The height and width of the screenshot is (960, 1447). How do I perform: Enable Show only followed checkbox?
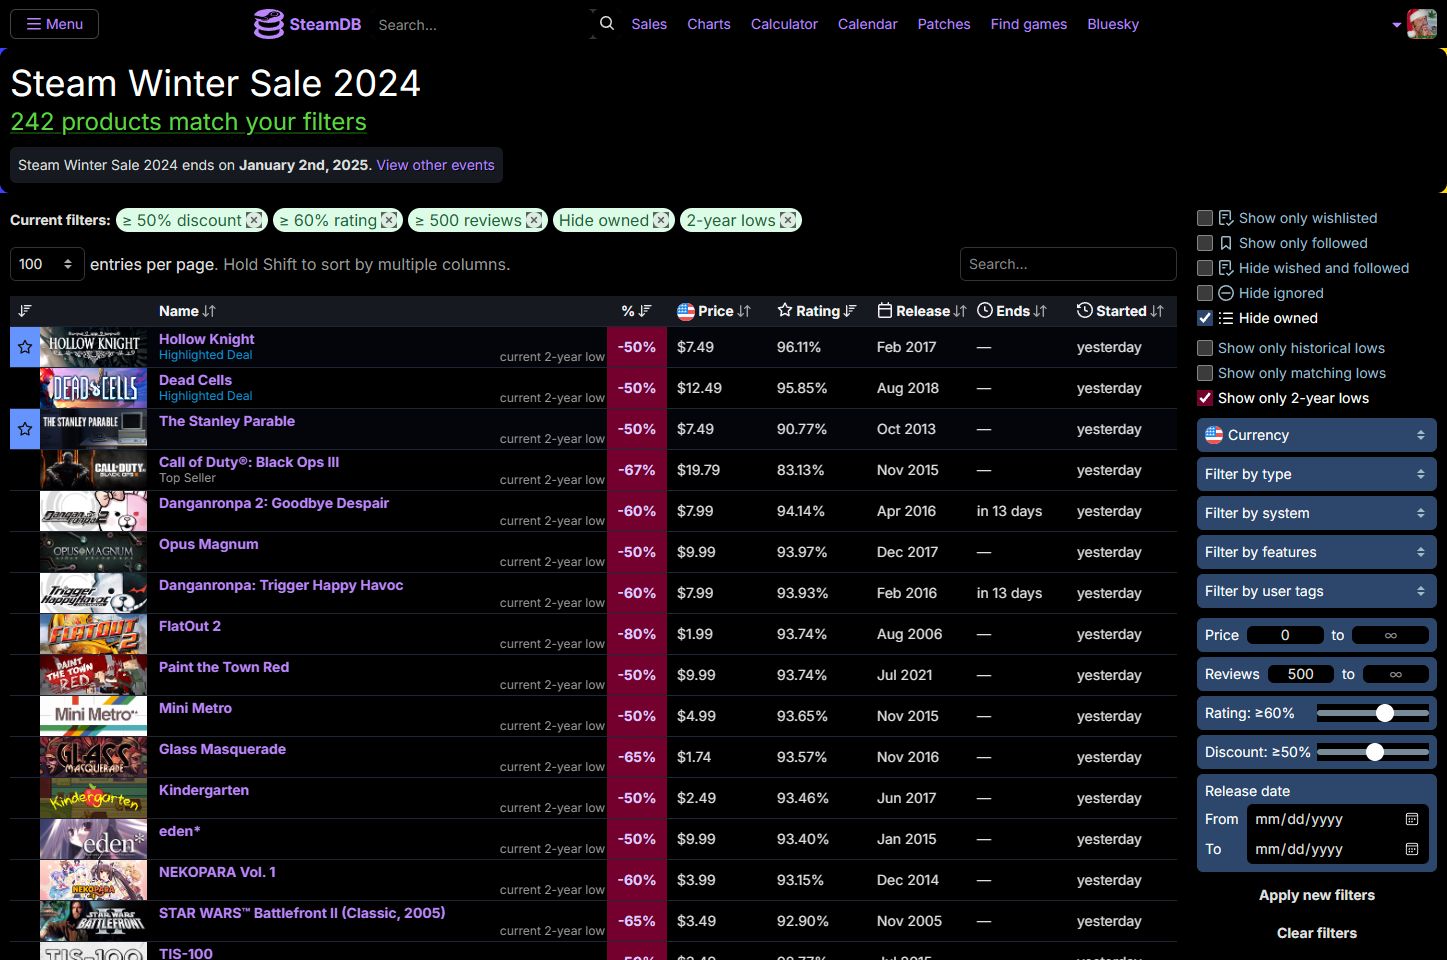click(x=1205, y=243)
